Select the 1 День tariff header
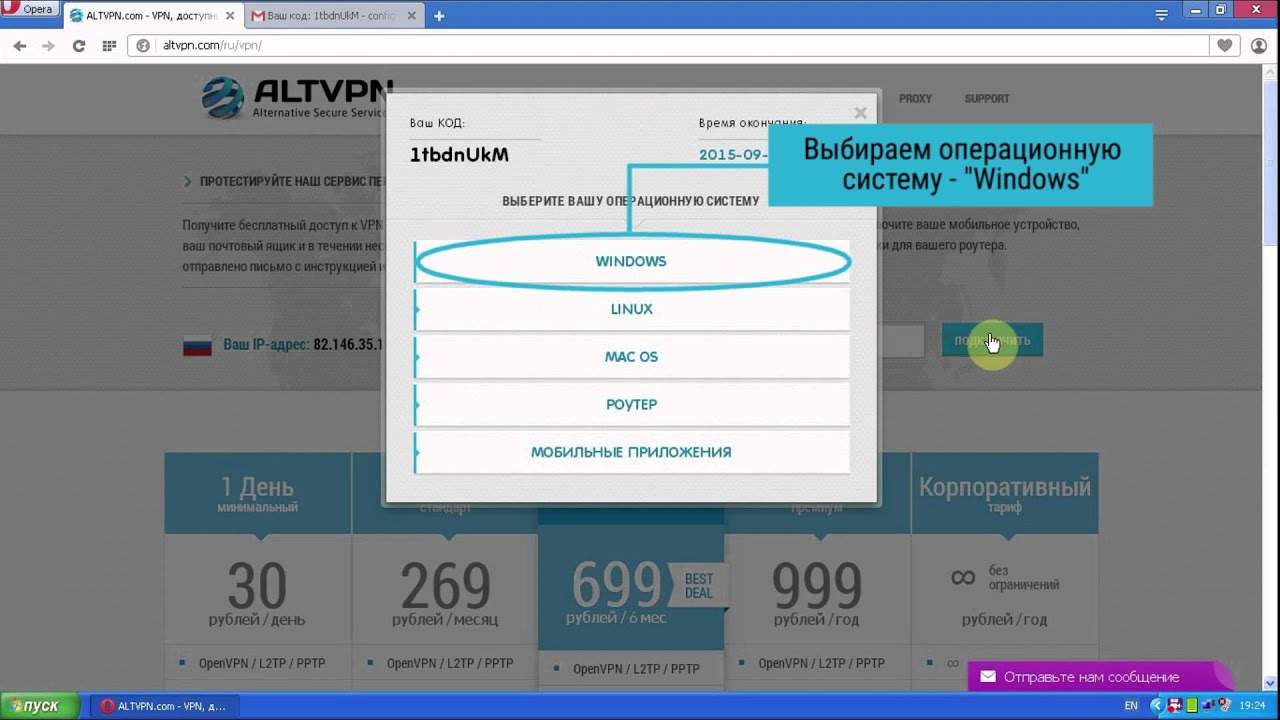Viewport: 1280px width, 720px height. click(x=258, y=493)
